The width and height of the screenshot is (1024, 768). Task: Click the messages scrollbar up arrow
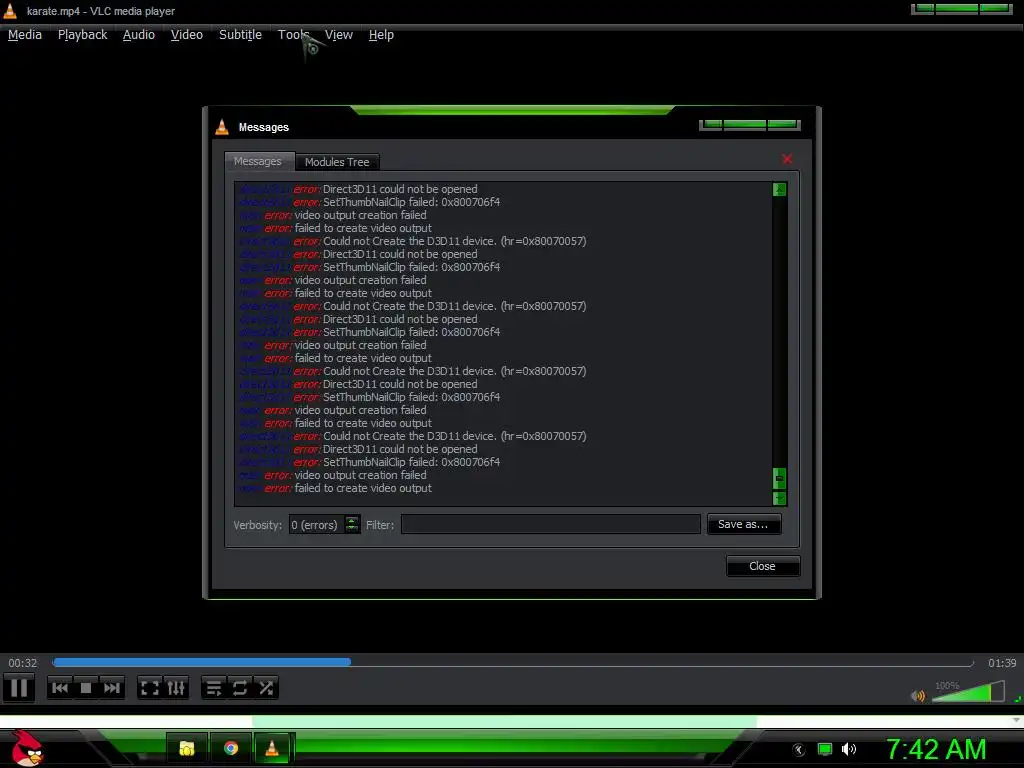pyautogui.click(x=779, y=189)
